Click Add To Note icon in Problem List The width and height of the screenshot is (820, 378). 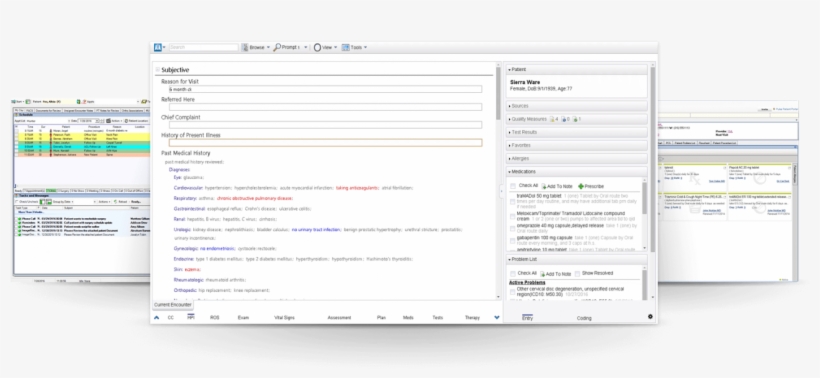tap(543, 273)
